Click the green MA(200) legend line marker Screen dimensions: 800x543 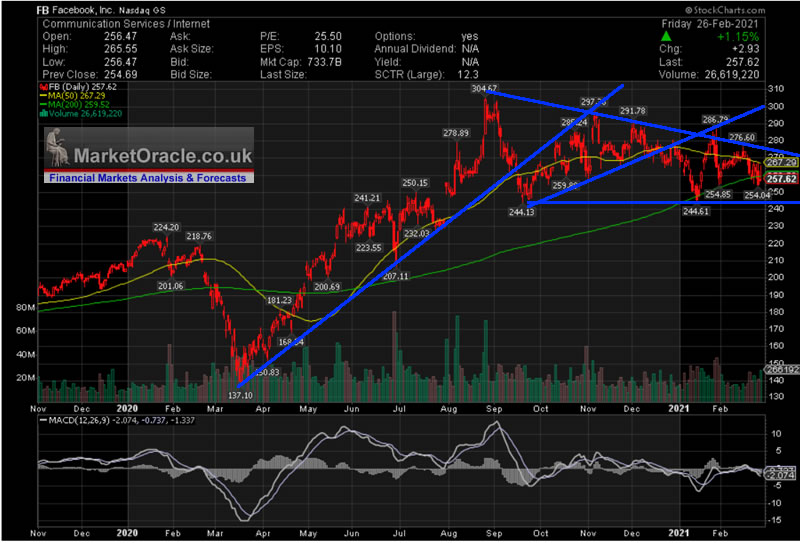[x=43, y=105]
